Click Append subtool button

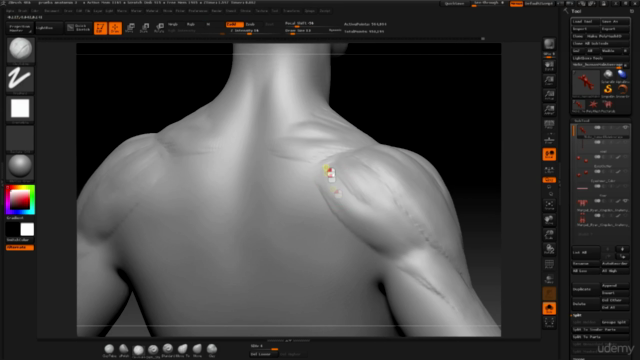(x=615, y=286)
